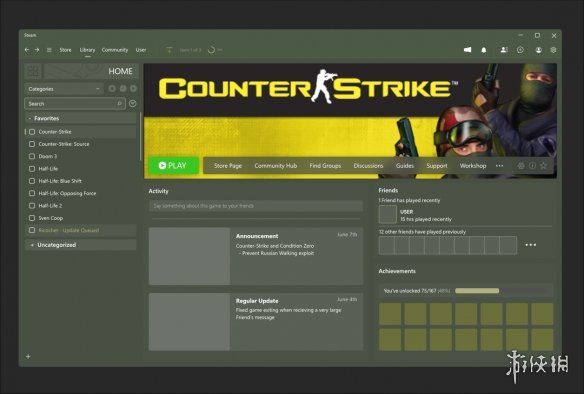This screenshot has width=584, height=394.
Task: Open the settings gear in top bar
Action: coord(553,50)
